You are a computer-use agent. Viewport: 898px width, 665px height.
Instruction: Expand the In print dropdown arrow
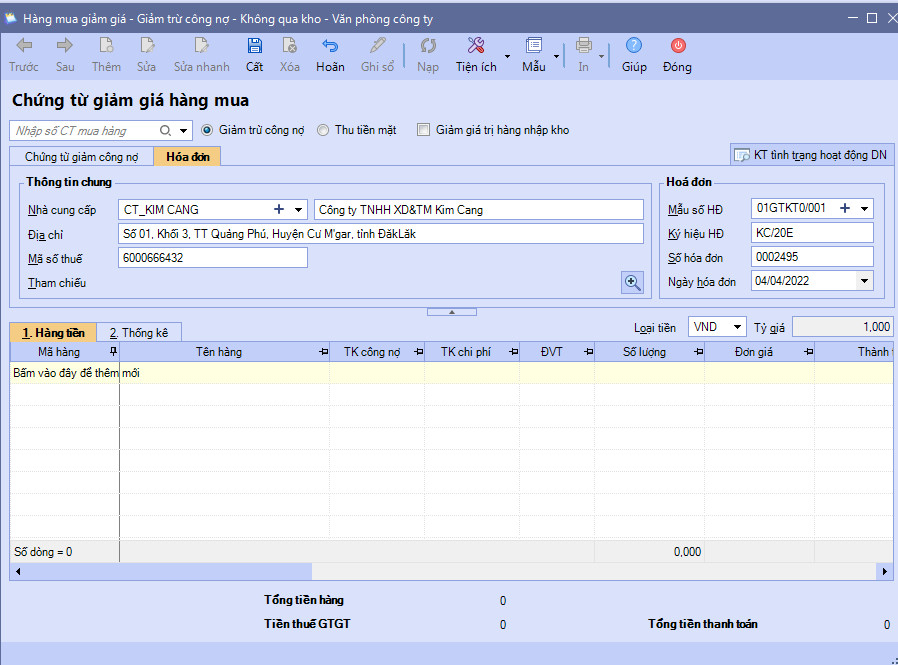[601, 56]
